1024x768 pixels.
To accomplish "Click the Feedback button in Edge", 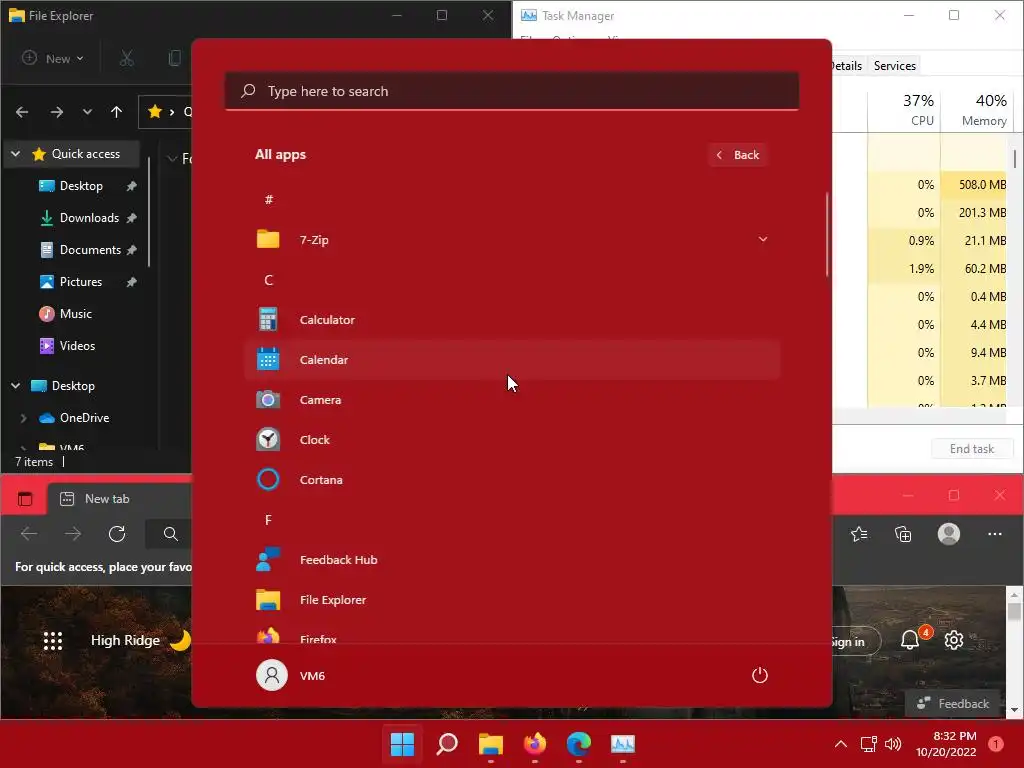I will (953, 703).
